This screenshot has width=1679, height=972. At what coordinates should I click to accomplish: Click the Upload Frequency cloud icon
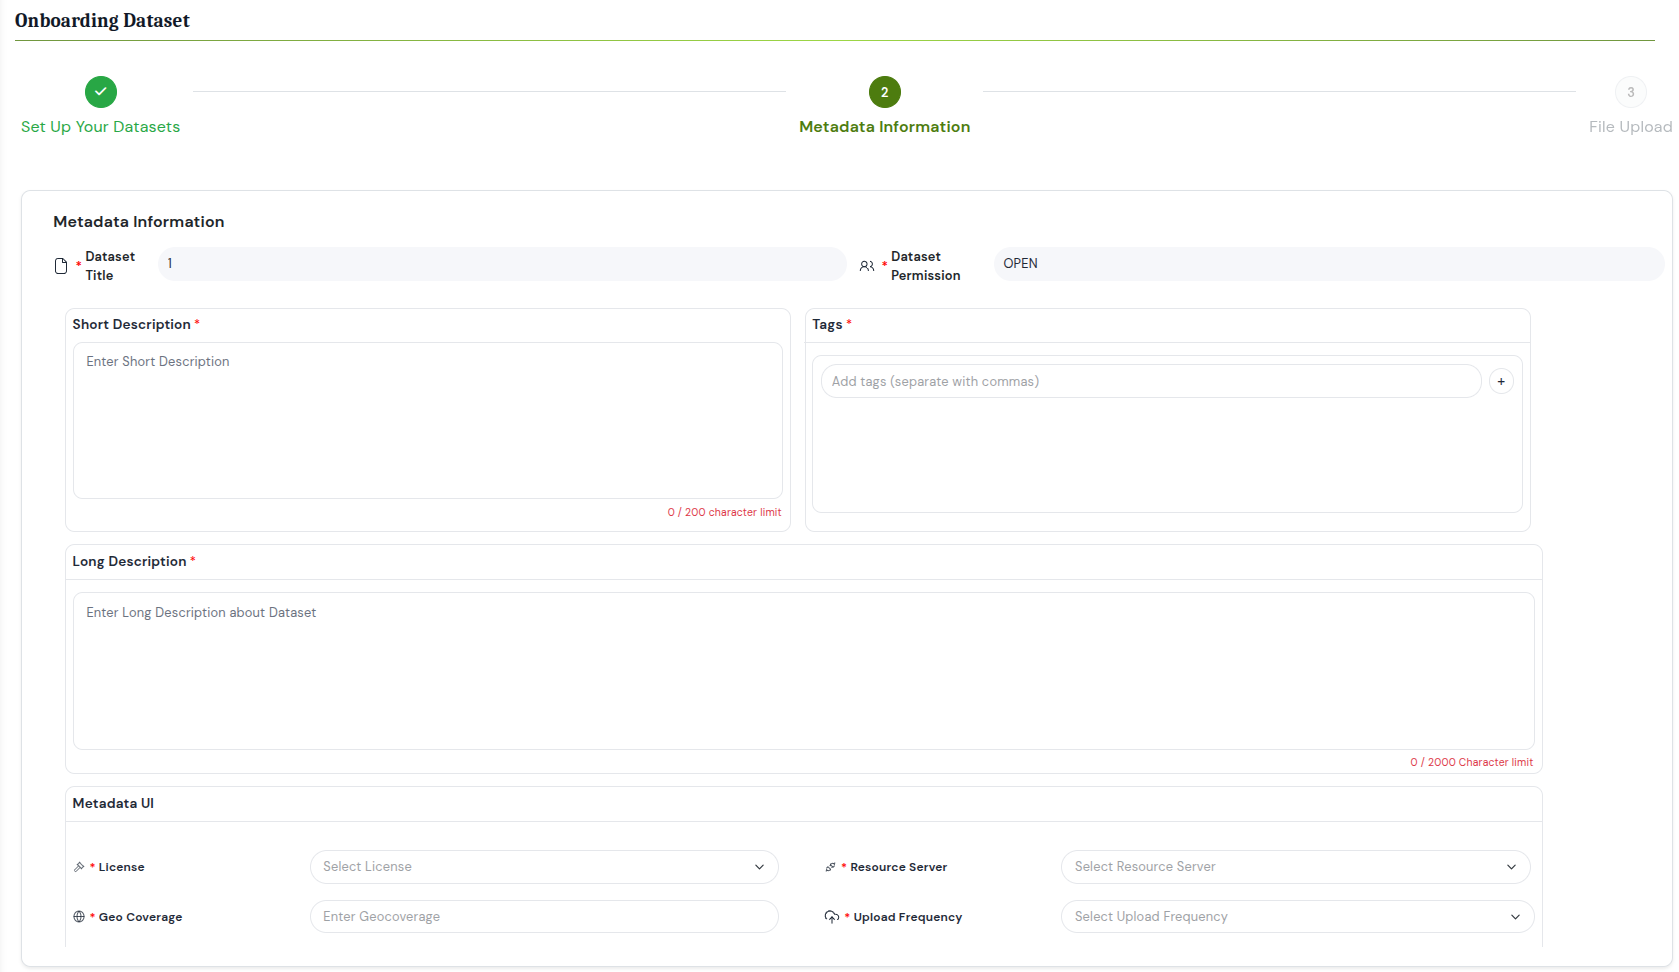click(x=832, y=916)
